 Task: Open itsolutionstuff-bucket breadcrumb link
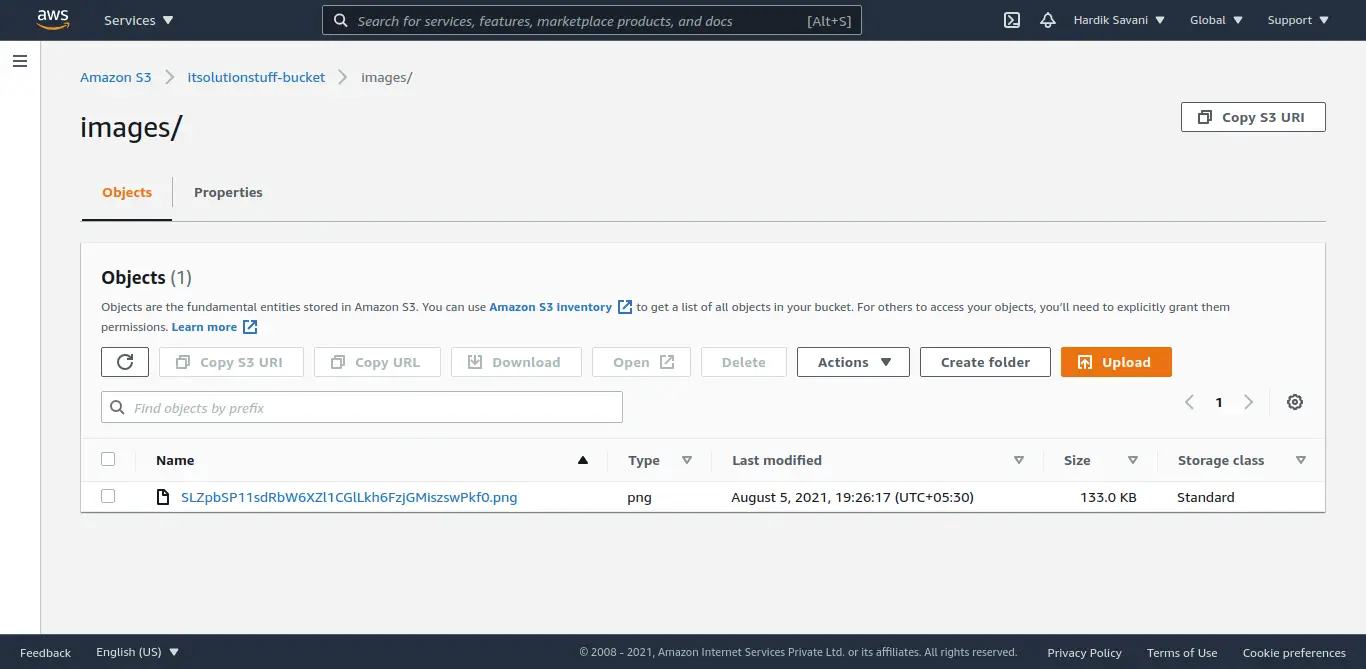256,77
